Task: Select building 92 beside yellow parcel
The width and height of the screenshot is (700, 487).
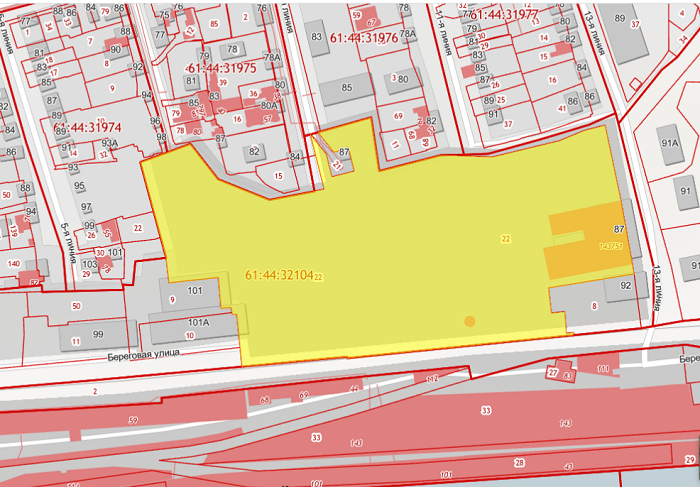Action: [x=626, y=286]
